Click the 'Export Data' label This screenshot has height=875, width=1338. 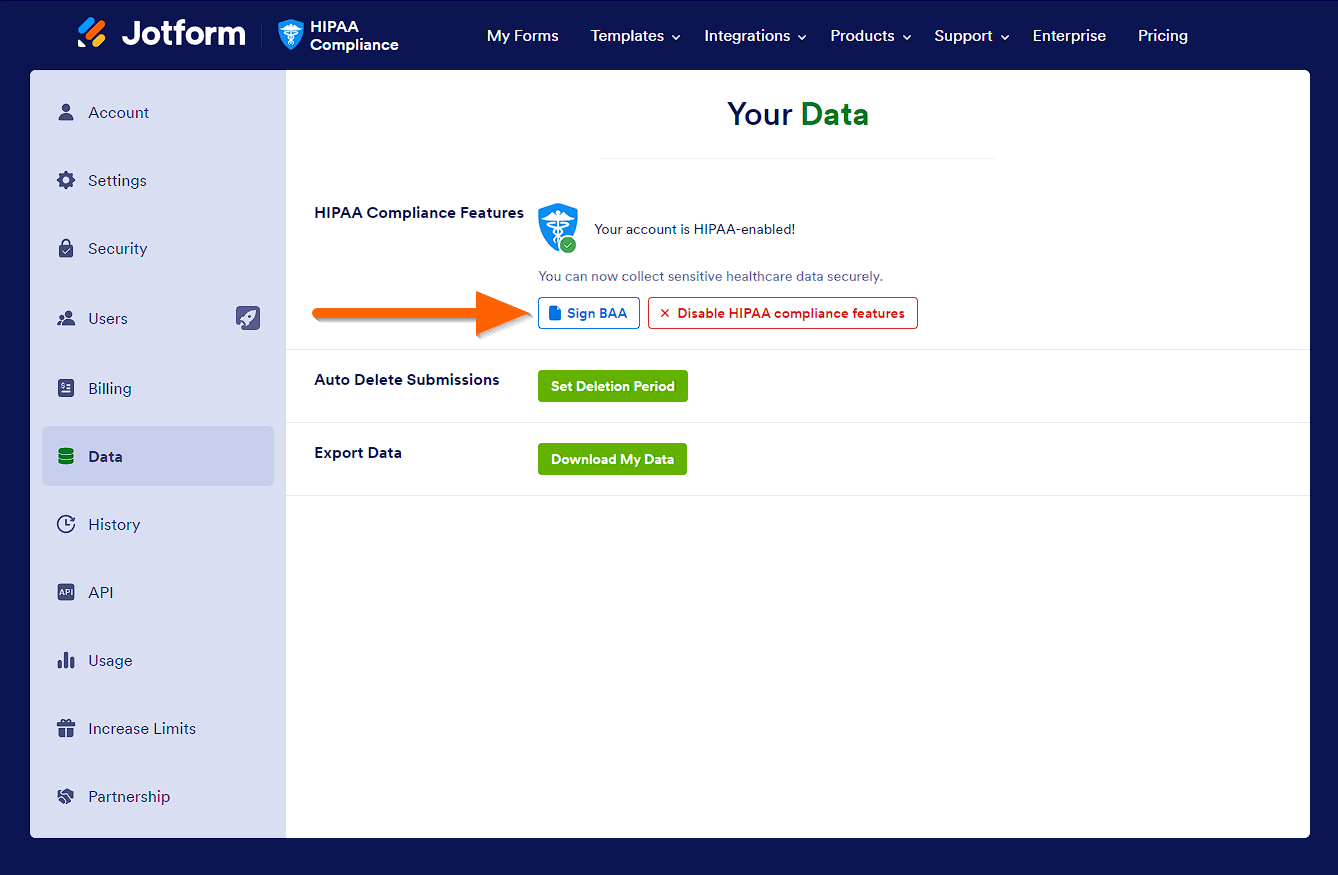358,453
